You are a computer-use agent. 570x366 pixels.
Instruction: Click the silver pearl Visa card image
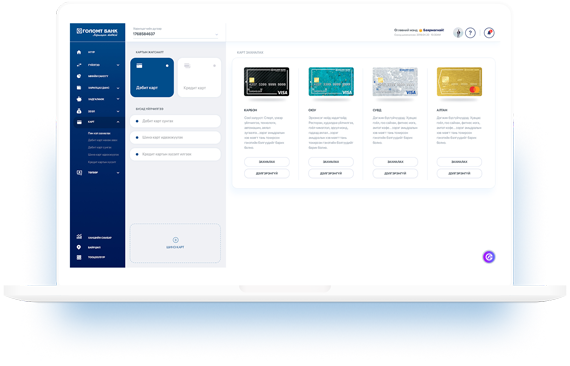point(395,82)
